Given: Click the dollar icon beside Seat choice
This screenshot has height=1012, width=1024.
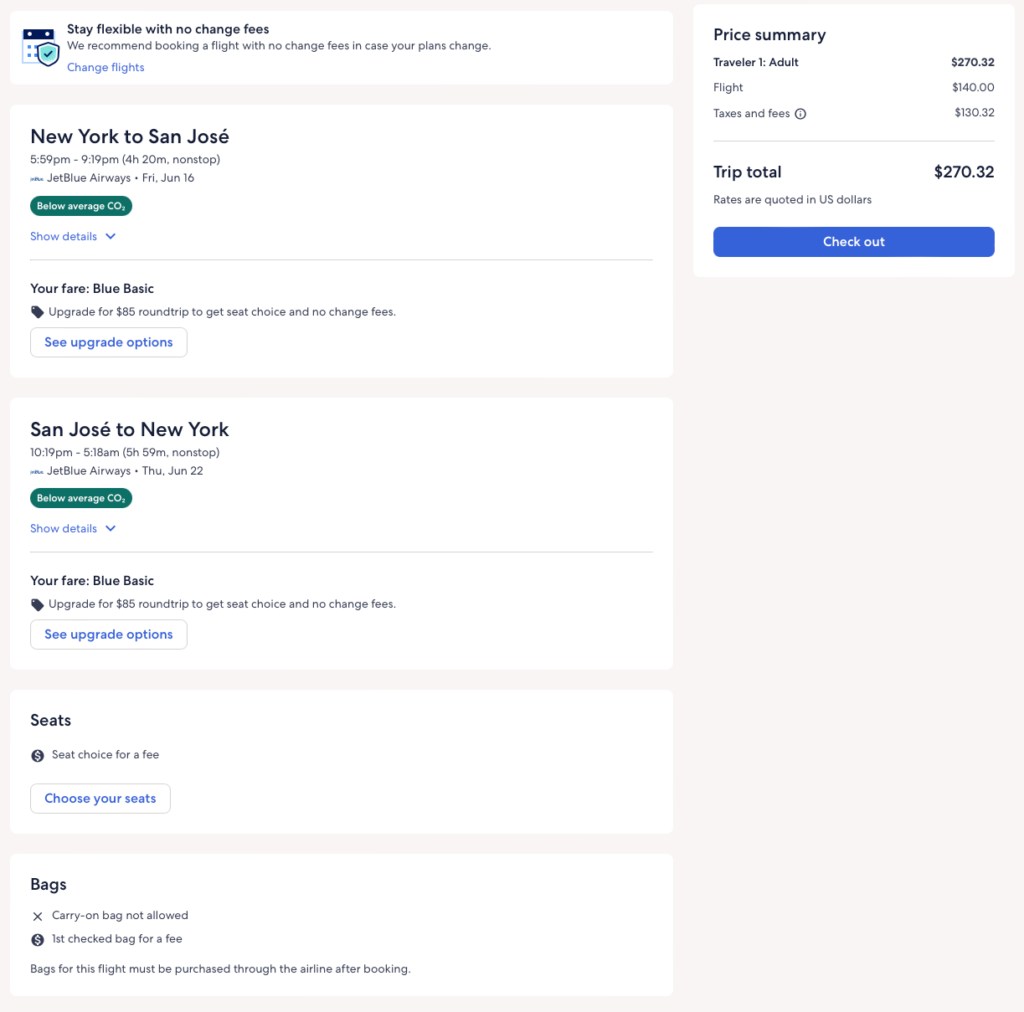Looking at the screenshot, I should (x=38, y=755).
